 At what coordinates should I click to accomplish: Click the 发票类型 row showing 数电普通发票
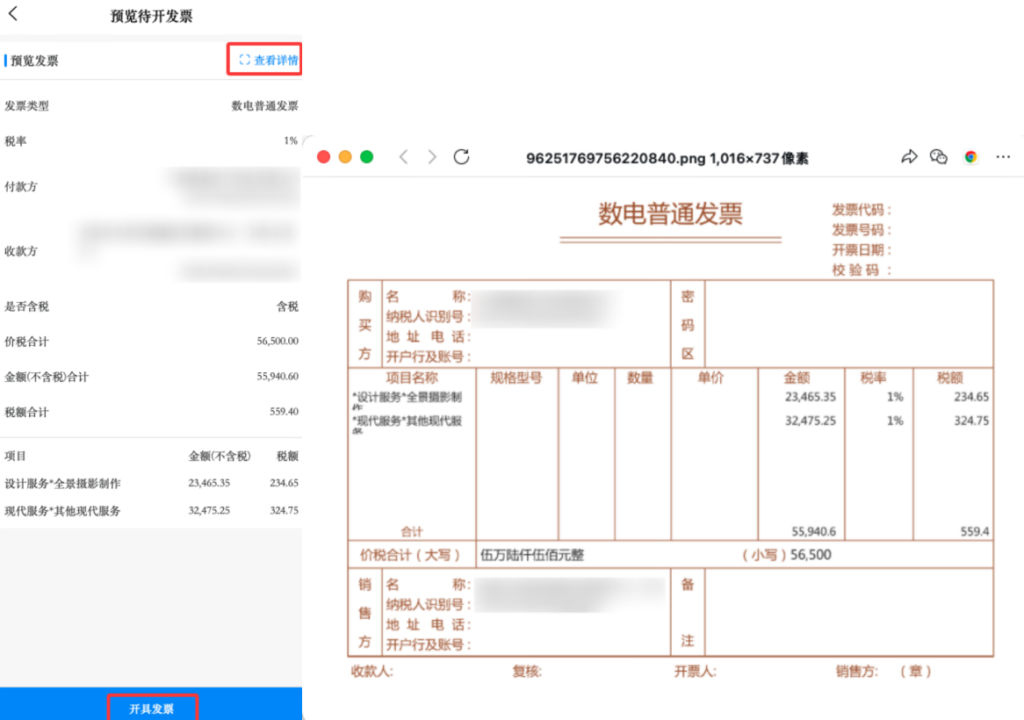(150, 106)
